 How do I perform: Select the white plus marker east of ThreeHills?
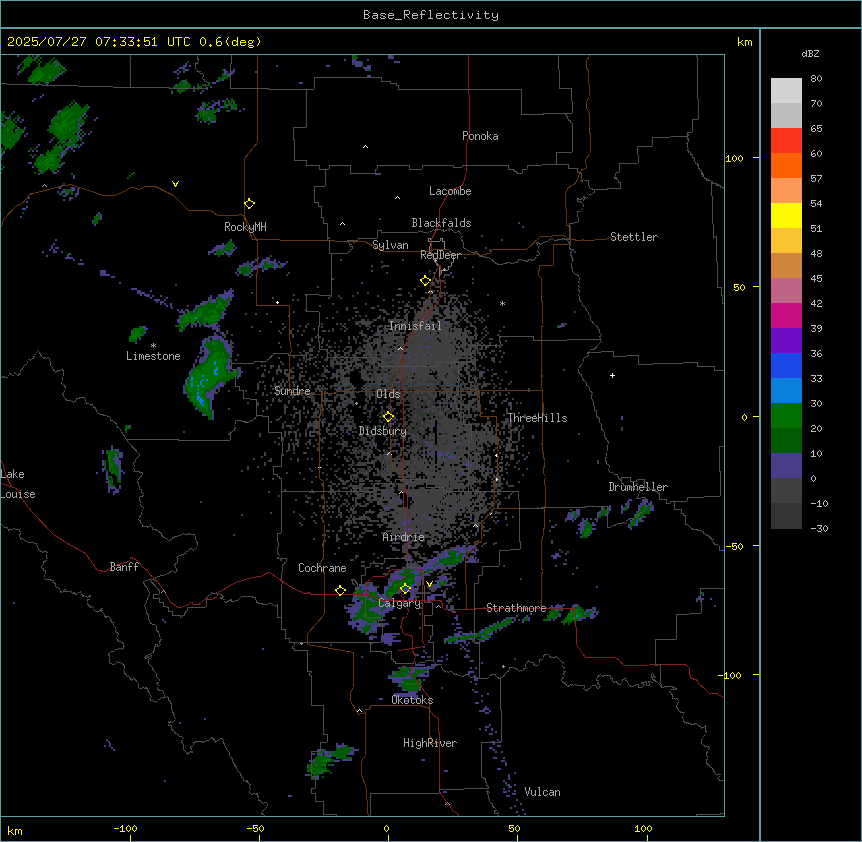point(612,375)
